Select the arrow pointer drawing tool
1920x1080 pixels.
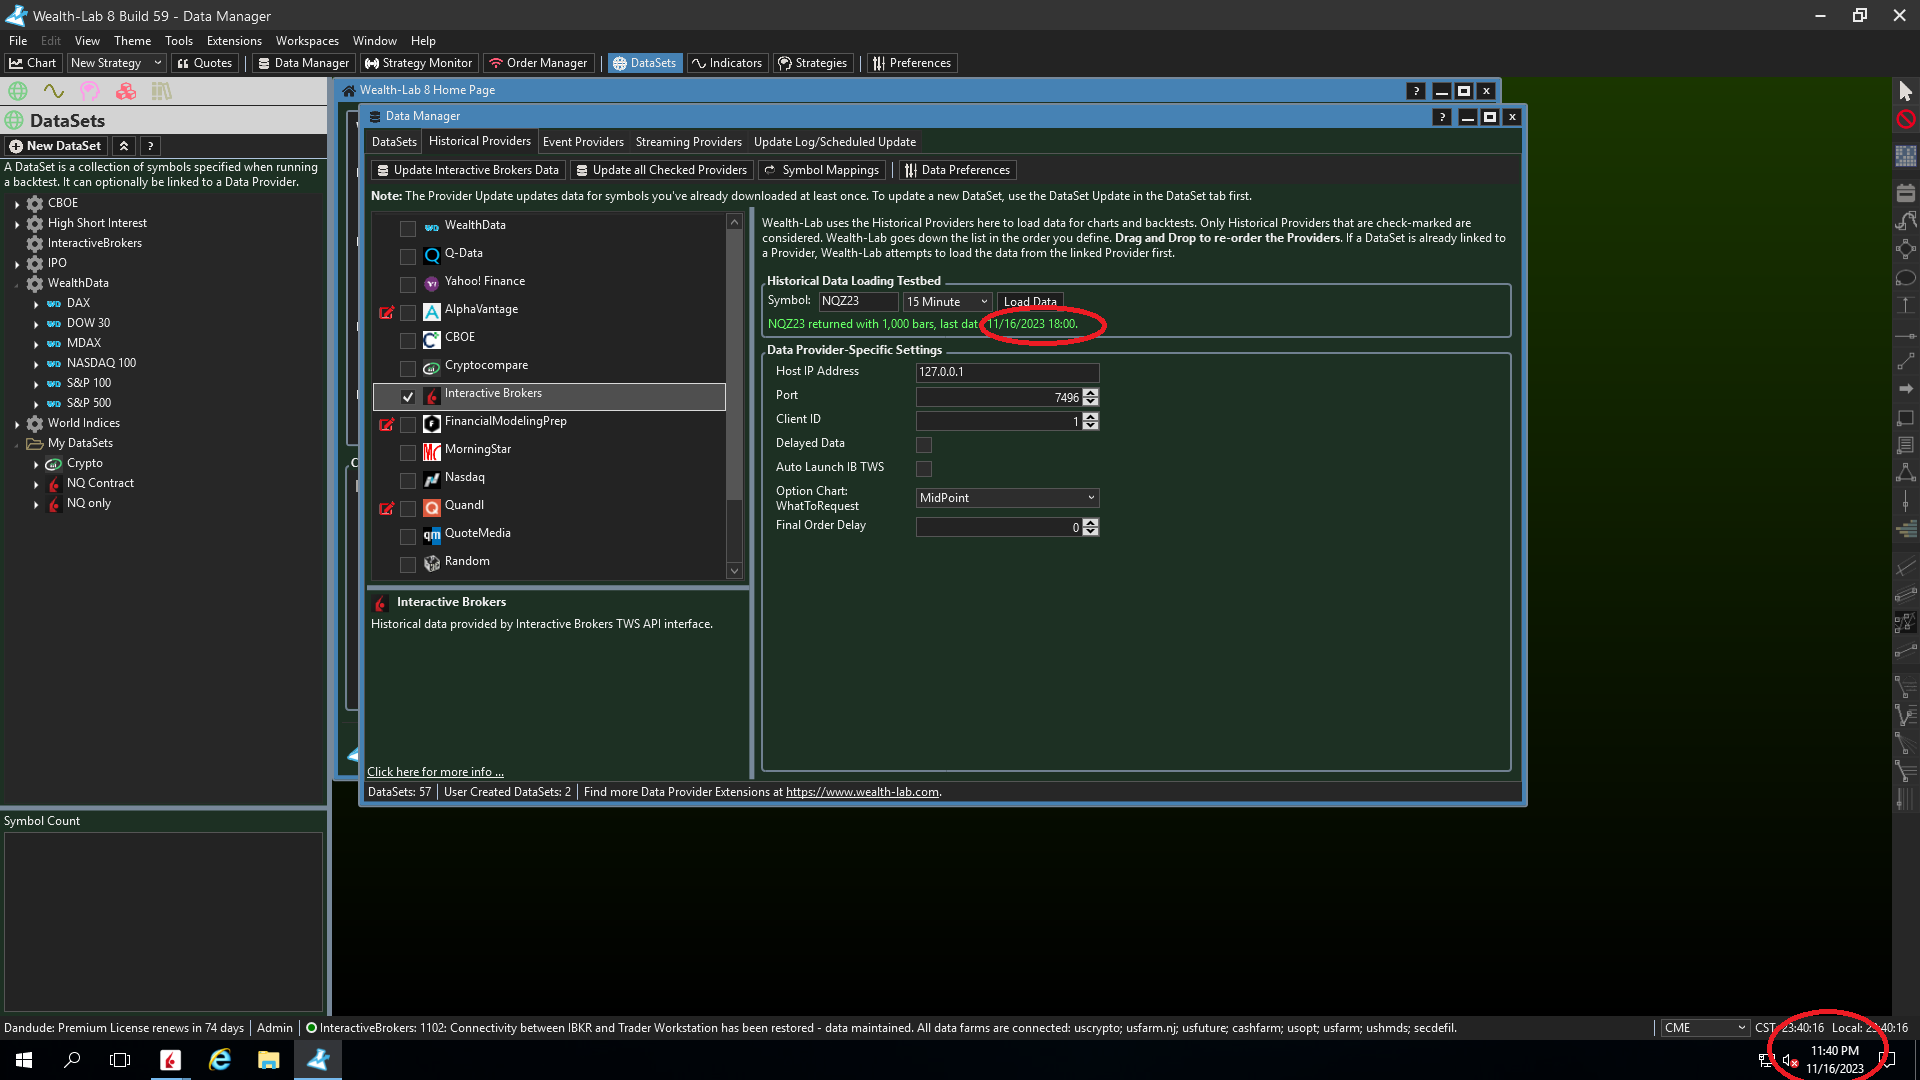1906,91
